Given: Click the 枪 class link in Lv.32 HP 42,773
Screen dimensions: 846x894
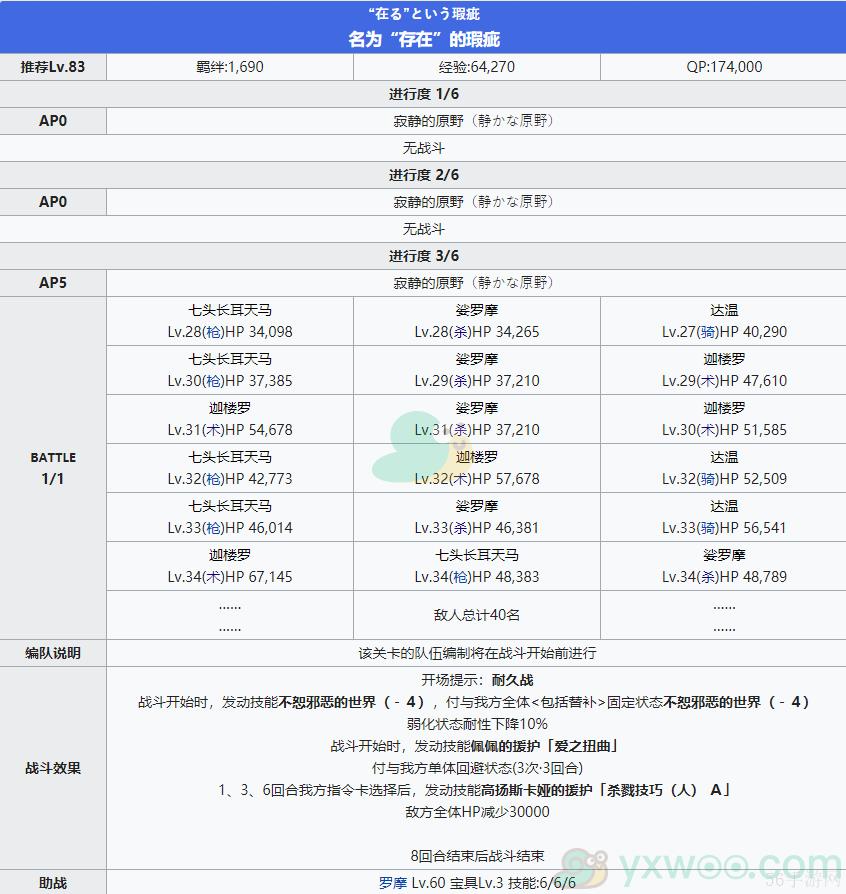Looking at the screenshot, I should (214, 479).
